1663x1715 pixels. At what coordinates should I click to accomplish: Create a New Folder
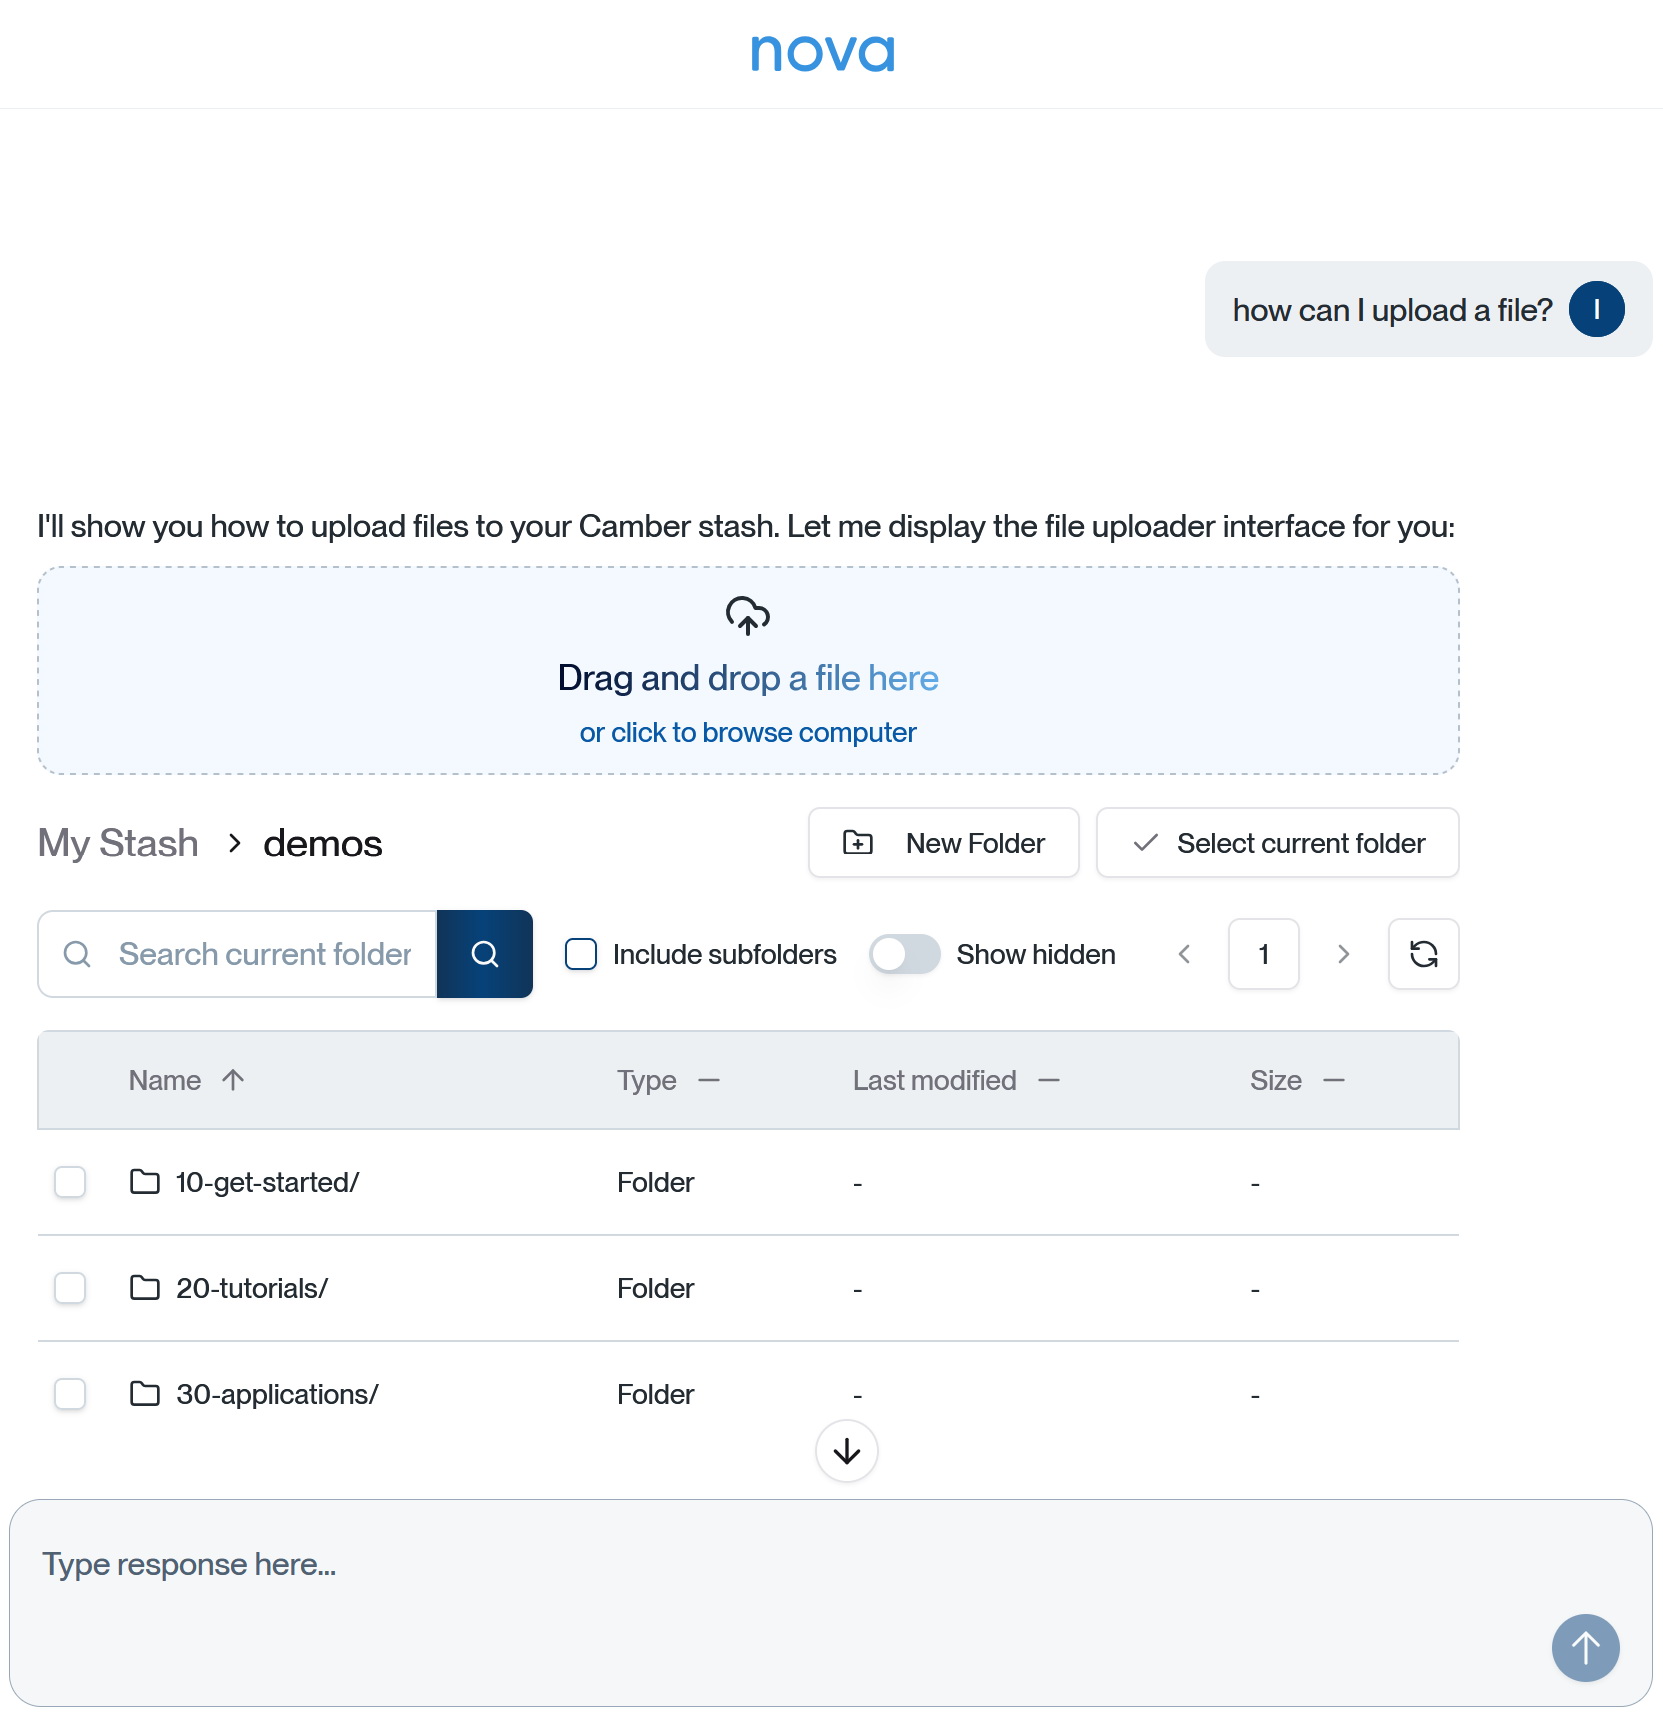pos(943,843)
